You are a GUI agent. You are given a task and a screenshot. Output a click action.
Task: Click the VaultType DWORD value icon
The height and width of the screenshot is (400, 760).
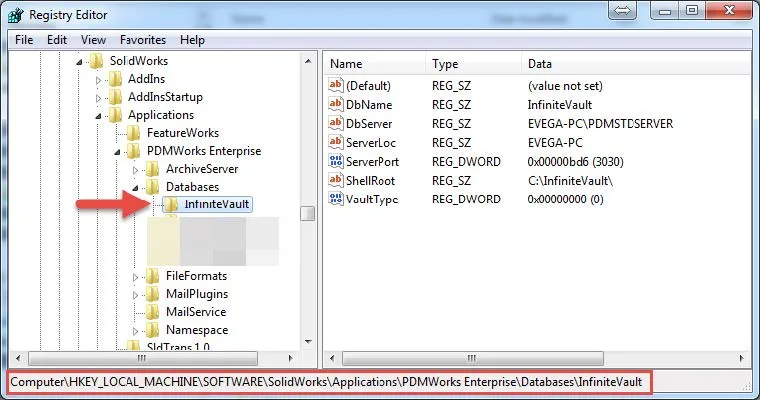pyautogui.click(x=336, y=198)
